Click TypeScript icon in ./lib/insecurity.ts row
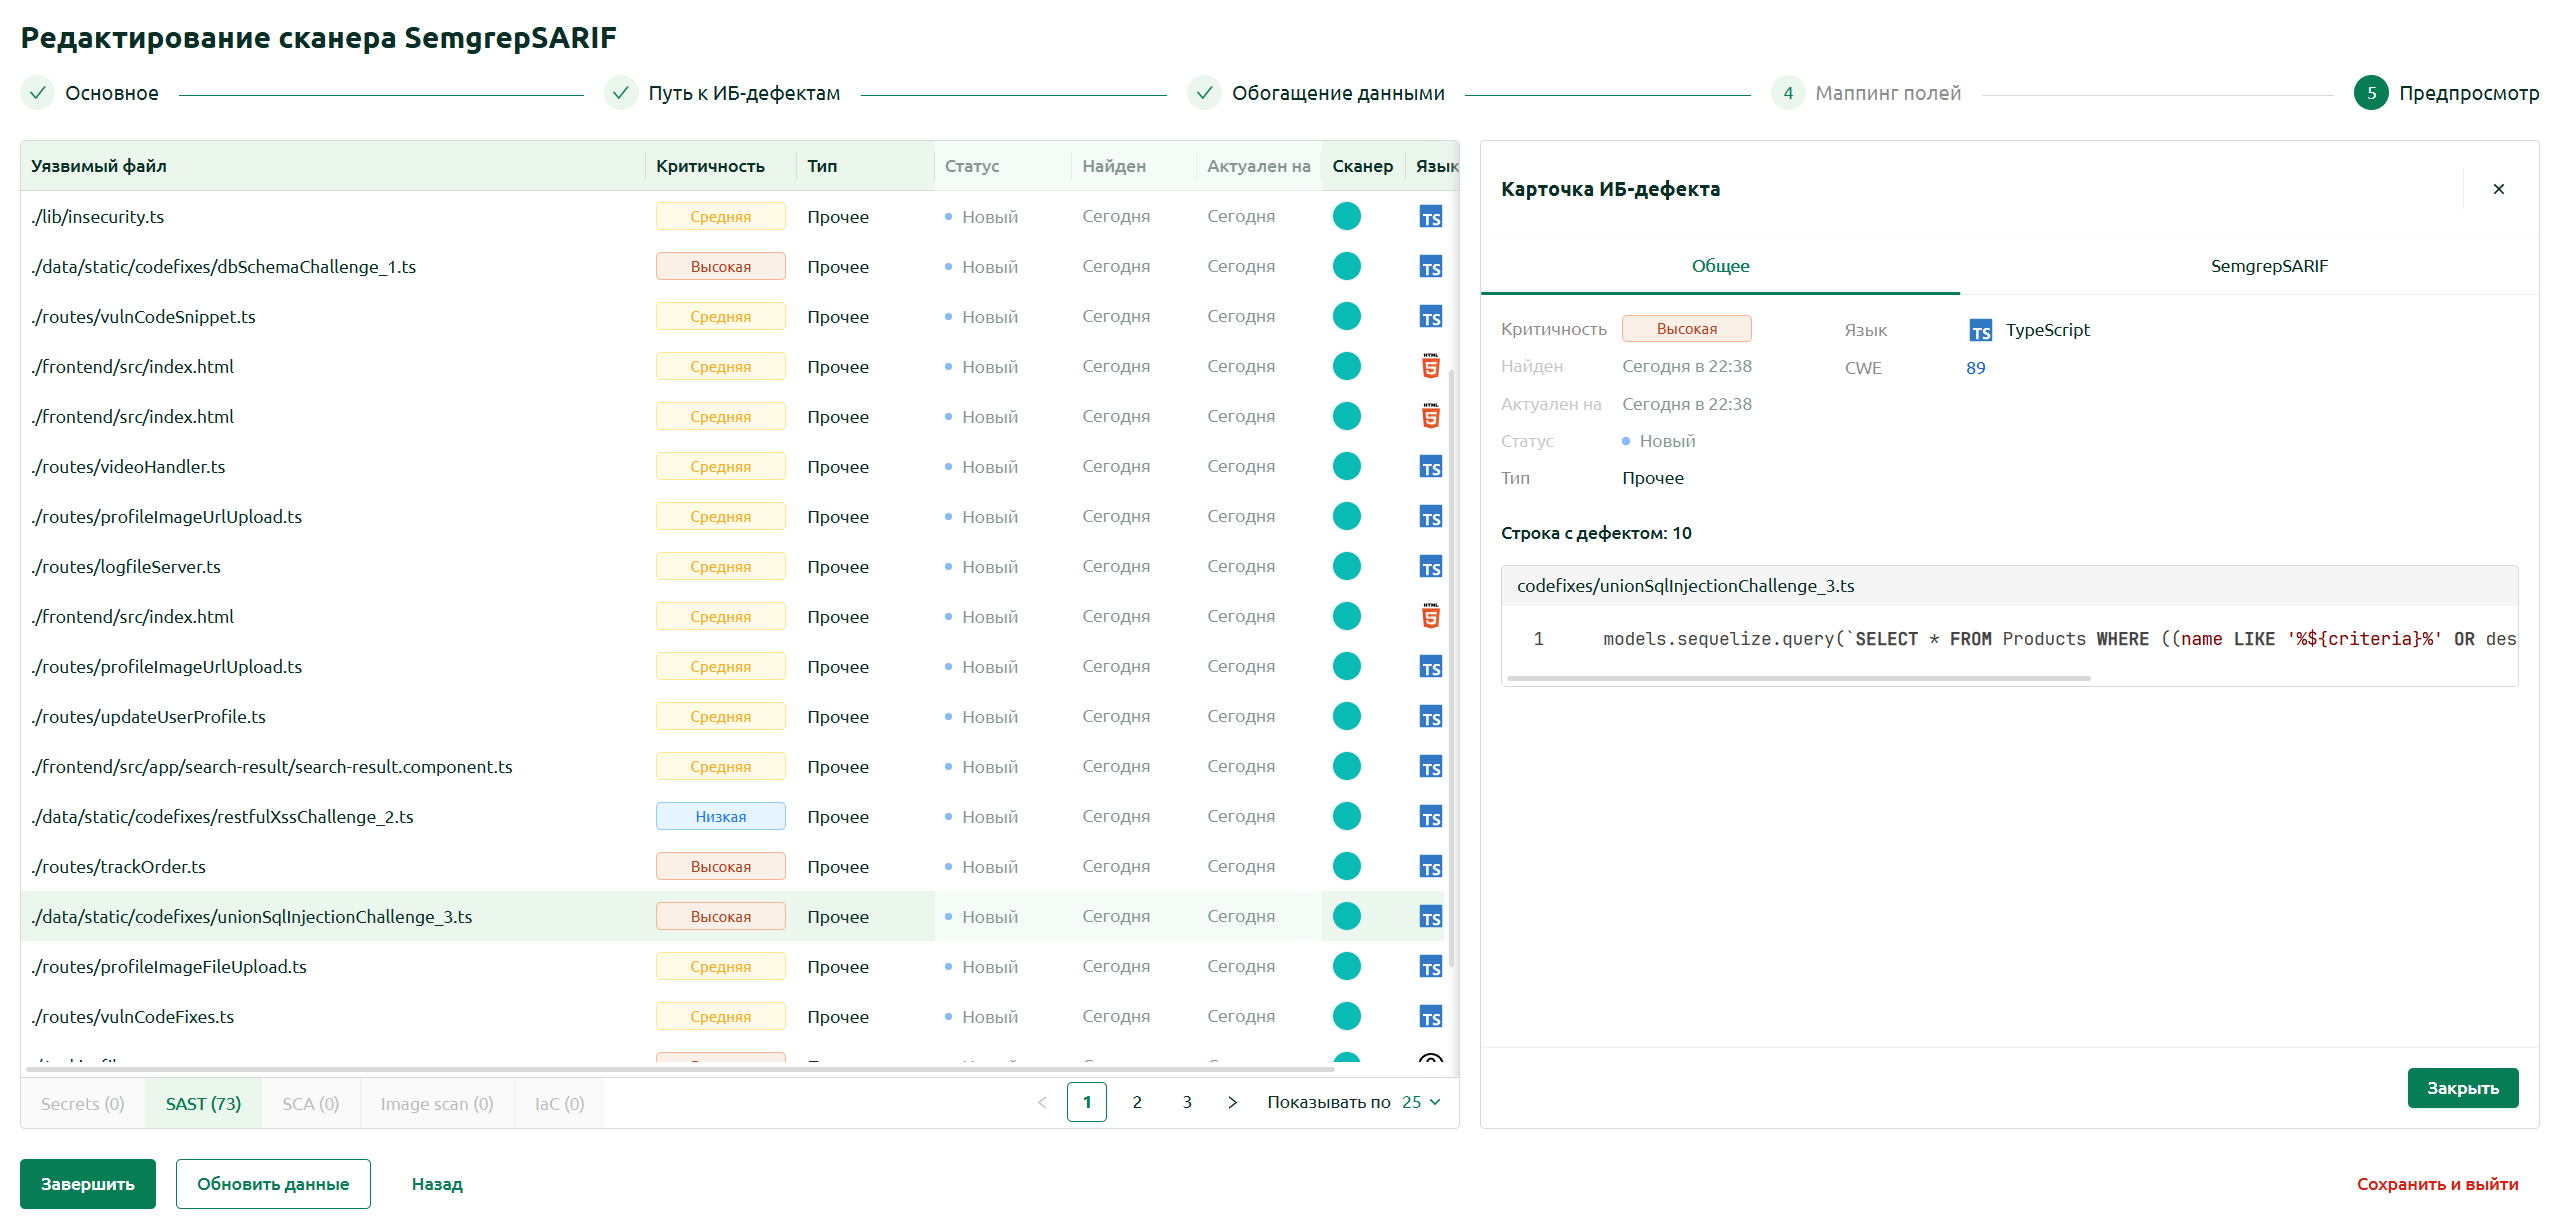 point(1431,217)
